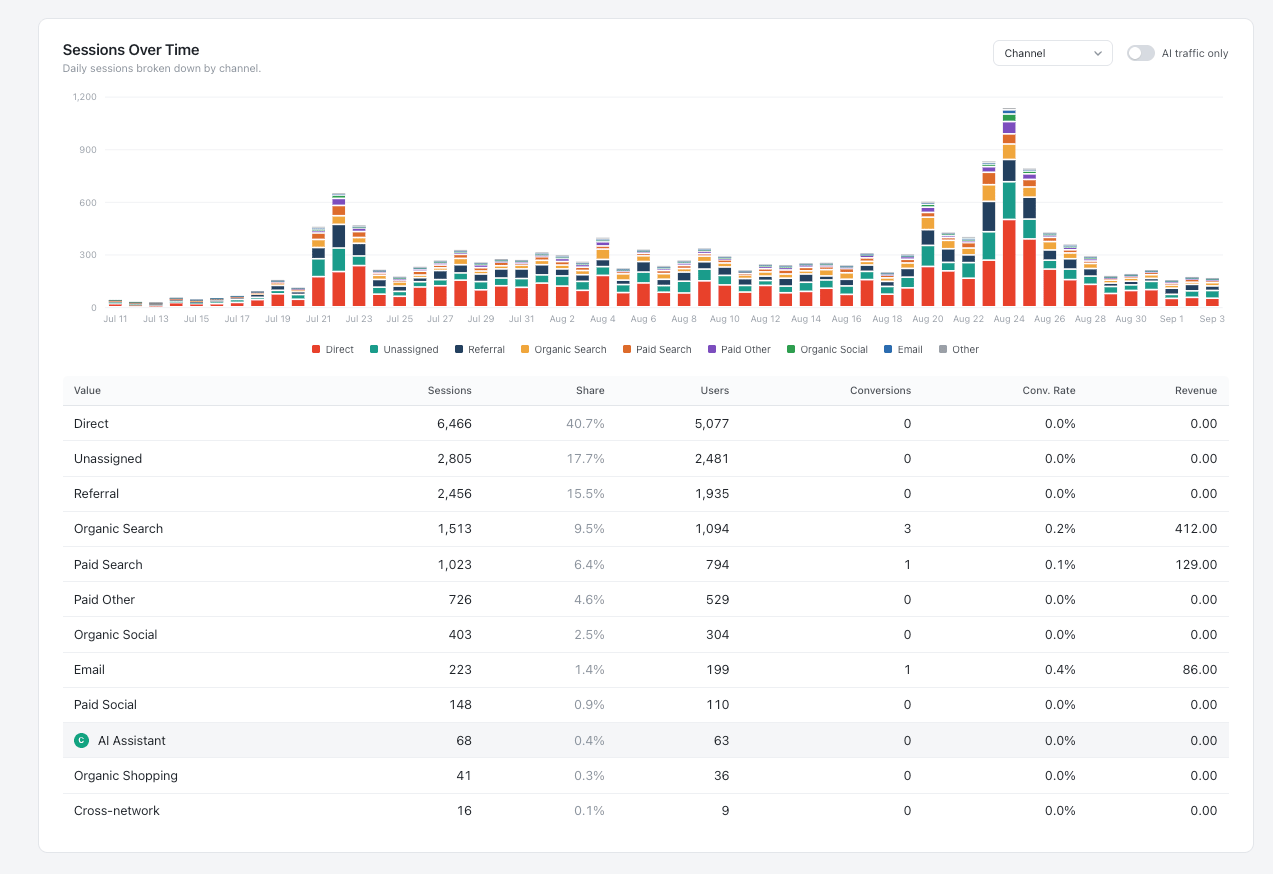Select the Organic Search row label

point(118,529)
